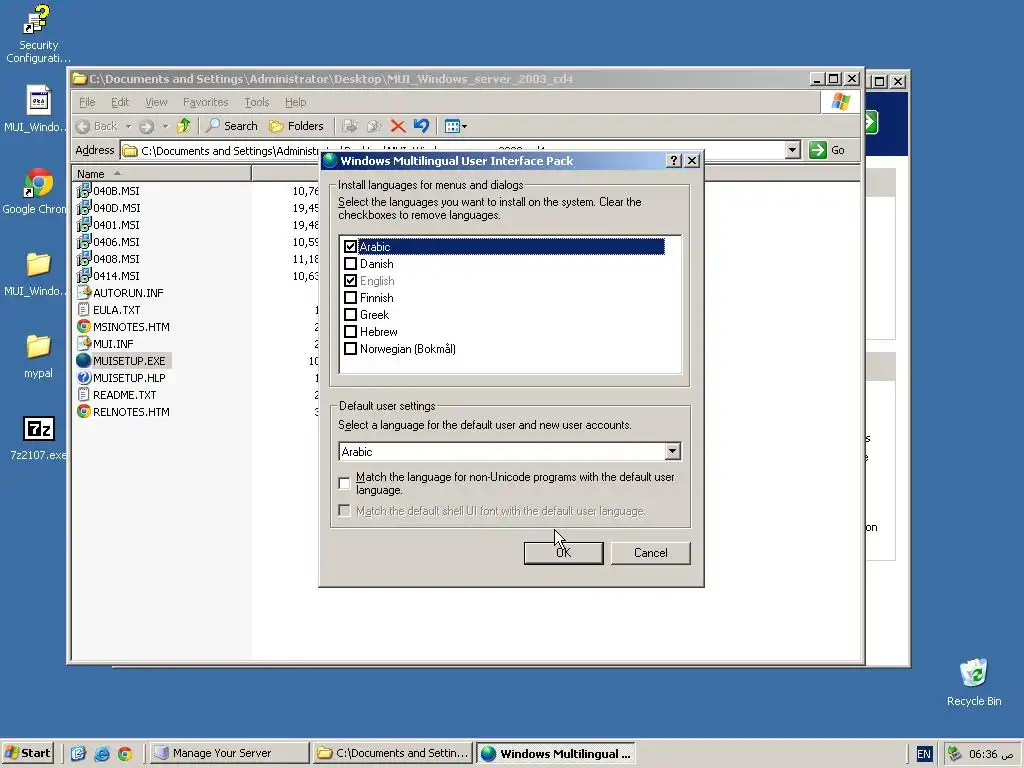Launch Chrome from quick launch bar
The width and height of the screenshot is (1024, 768).
(125, 754)
